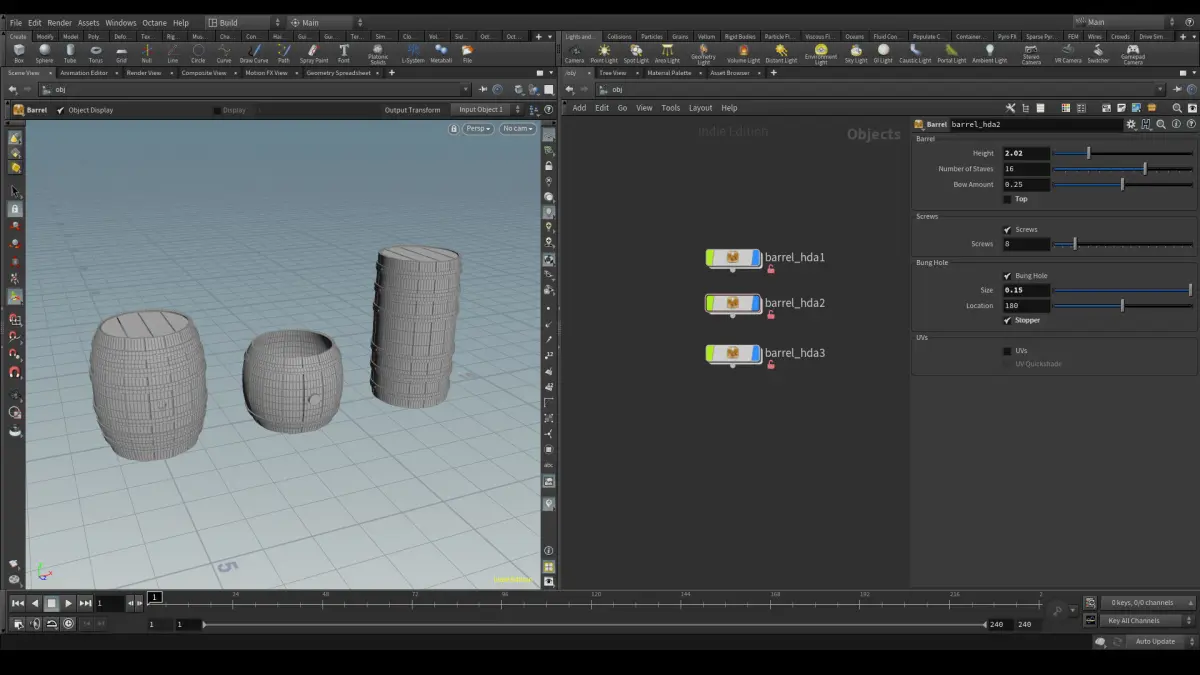This screenshot has width=1200, height=675.
Task: Click the Number of Staves slider handle
Action: pos(1145,169)
